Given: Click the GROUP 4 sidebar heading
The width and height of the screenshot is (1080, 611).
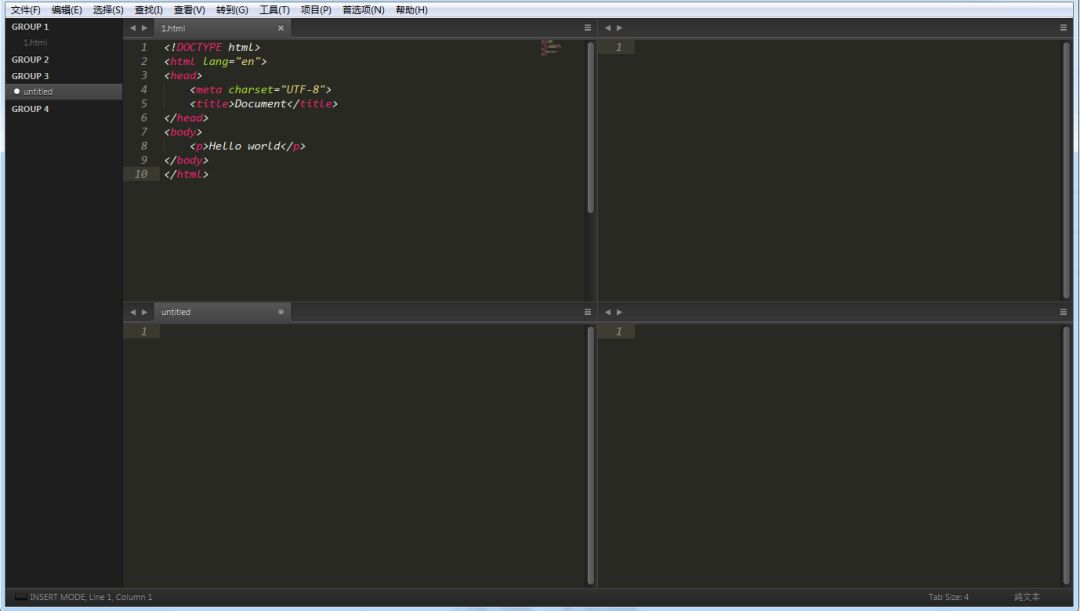Looking at the screenshot, I should pyautogui.click(x=30, y=109).
